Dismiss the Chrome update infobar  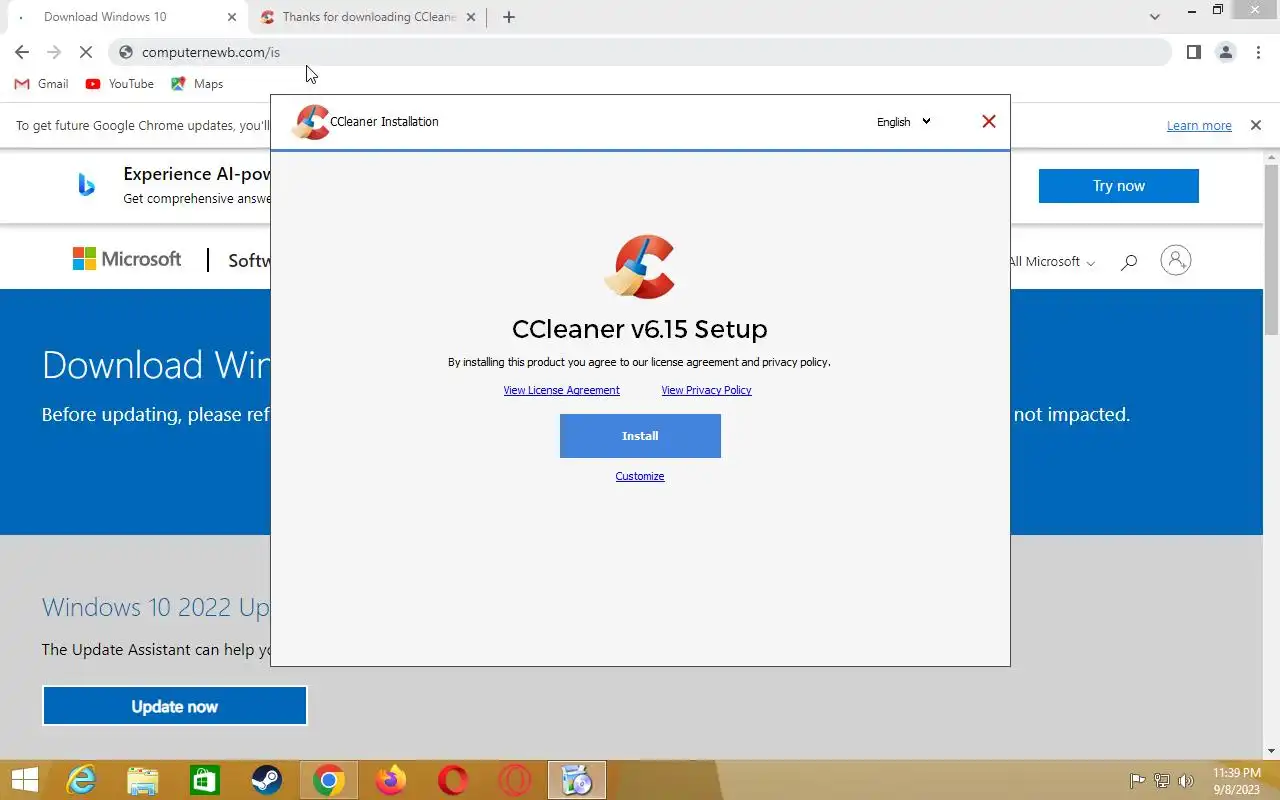[1255, 125]
